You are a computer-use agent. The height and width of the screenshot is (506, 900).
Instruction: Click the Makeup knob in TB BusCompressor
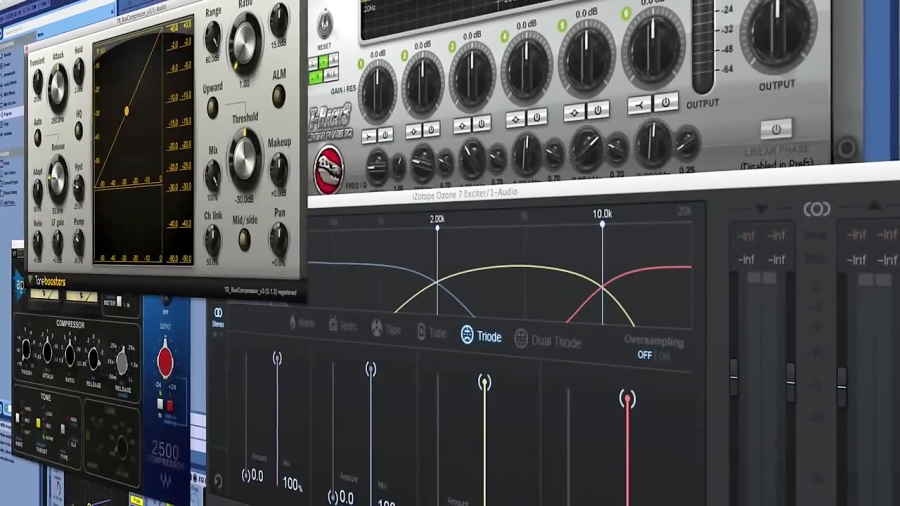[x=278, y=170]
